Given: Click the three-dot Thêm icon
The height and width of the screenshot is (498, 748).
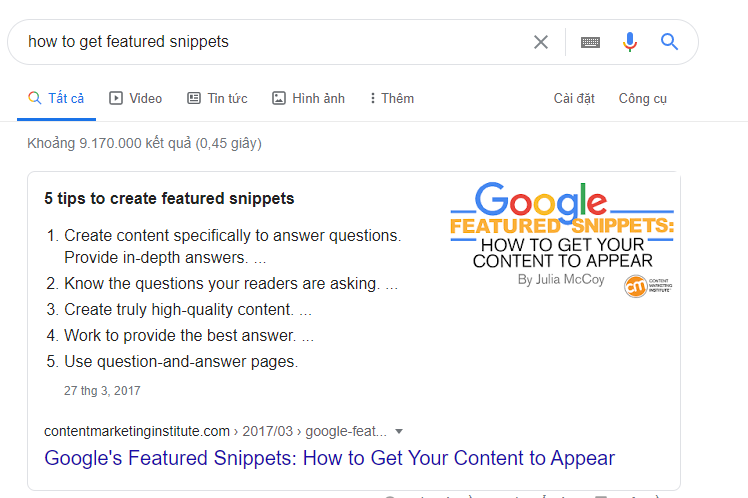Looking at the screenshot, I should click(372, 98).
